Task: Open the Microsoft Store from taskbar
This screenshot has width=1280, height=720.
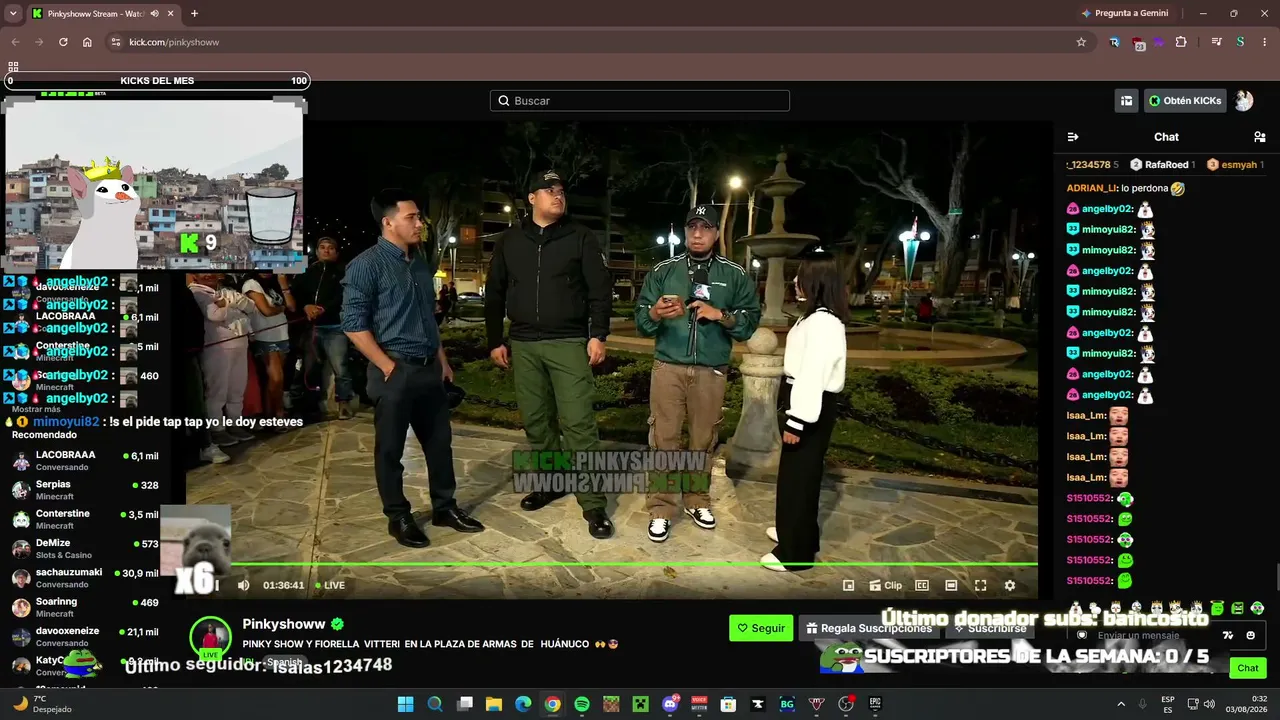Action: click(x=729, y=704)
